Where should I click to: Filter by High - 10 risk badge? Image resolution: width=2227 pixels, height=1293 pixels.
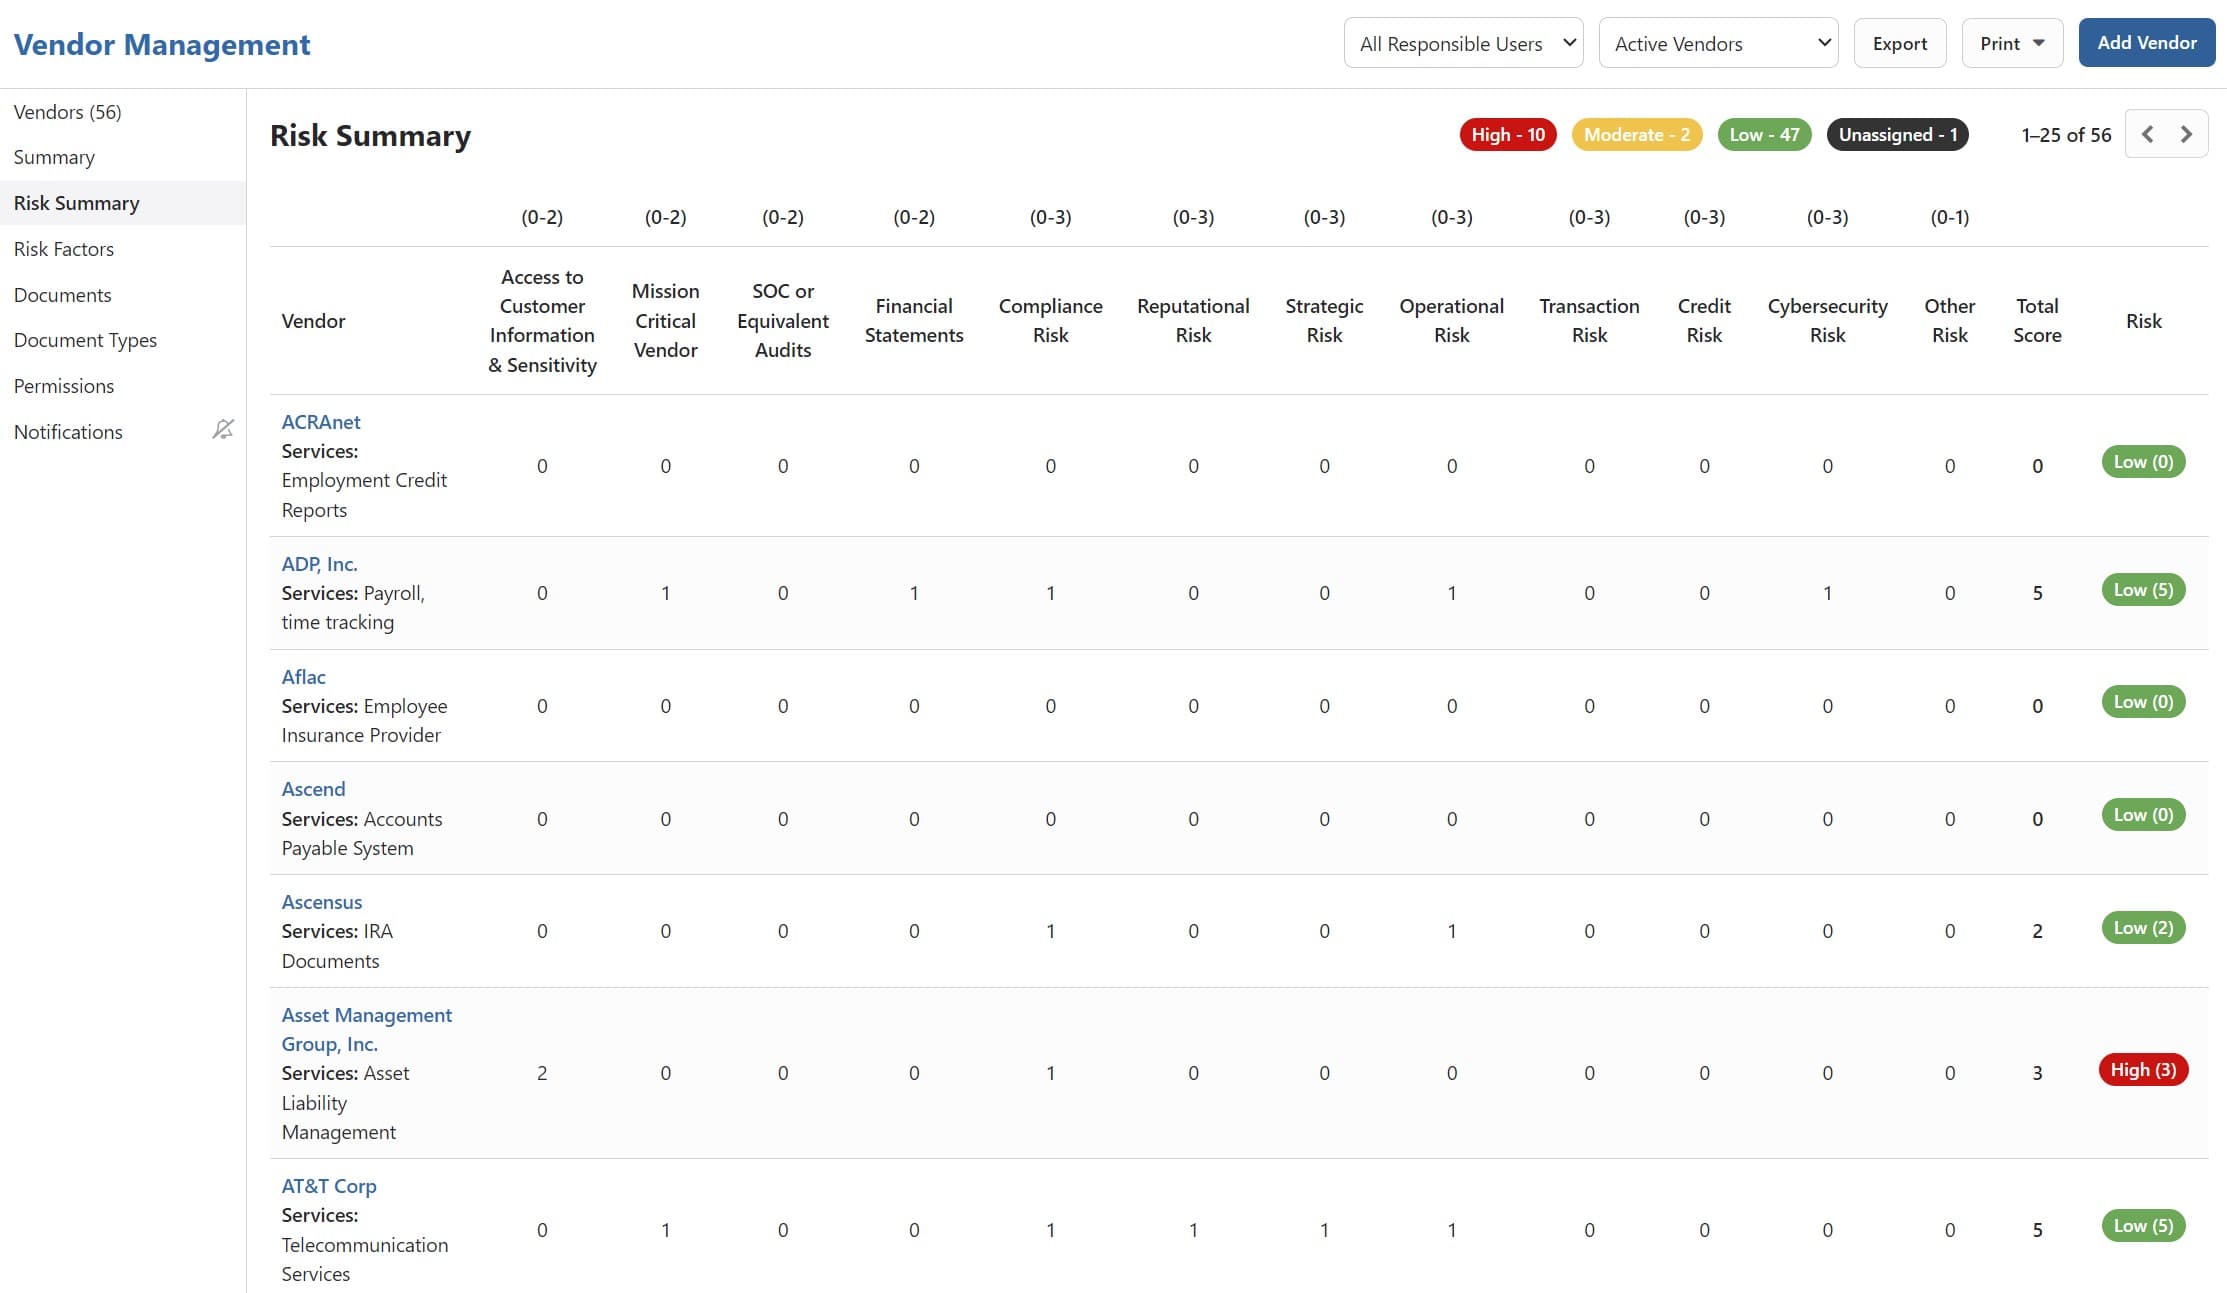1507,135
